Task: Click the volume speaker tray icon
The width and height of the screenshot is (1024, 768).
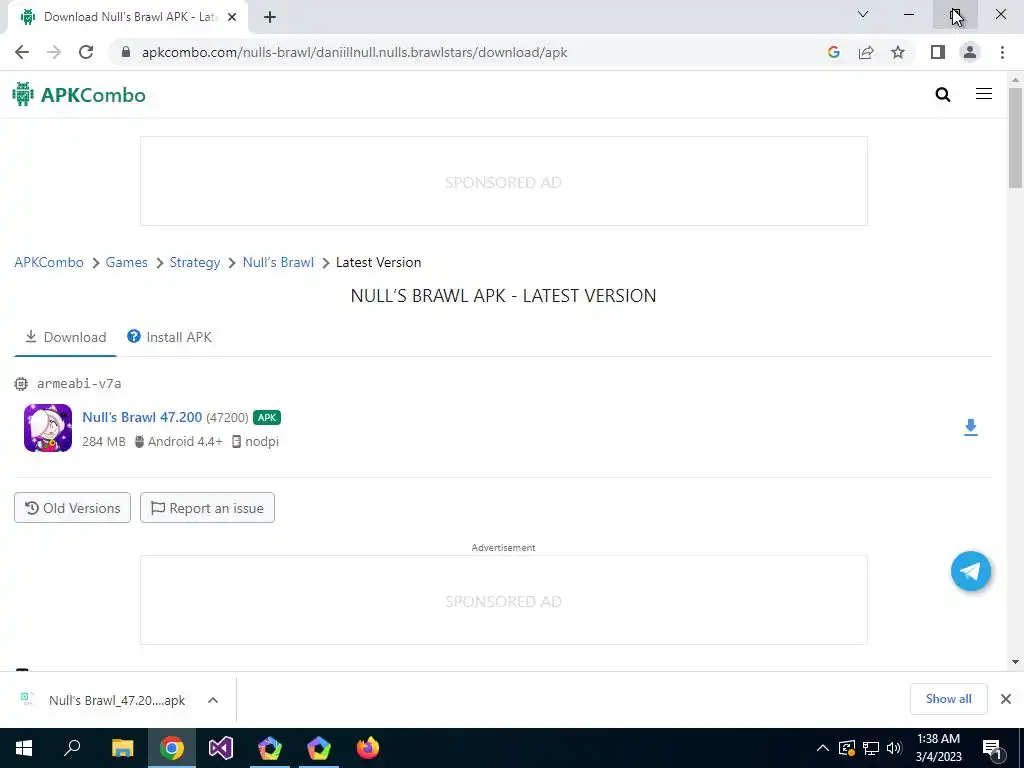Action: pyautogui.click(x=894, y=748)
